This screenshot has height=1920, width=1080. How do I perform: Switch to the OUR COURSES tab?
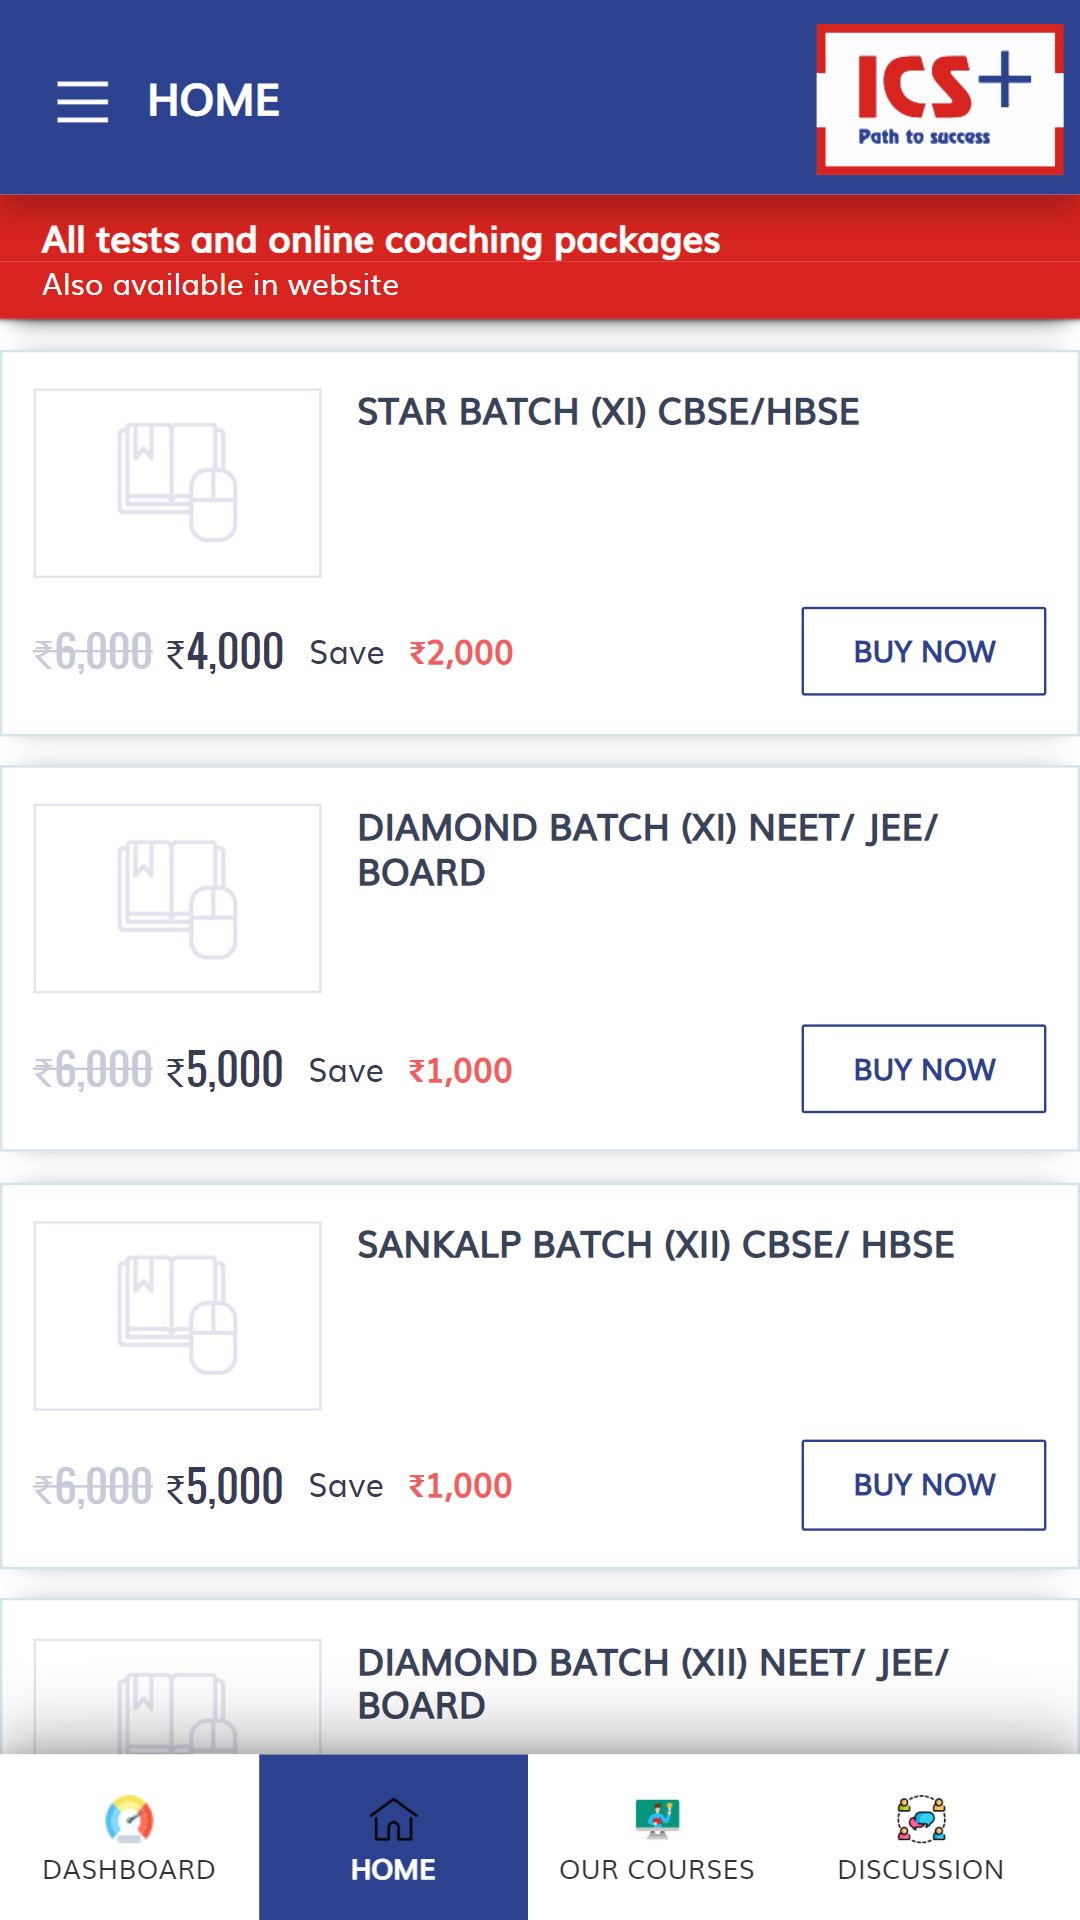pos(657,1837)
